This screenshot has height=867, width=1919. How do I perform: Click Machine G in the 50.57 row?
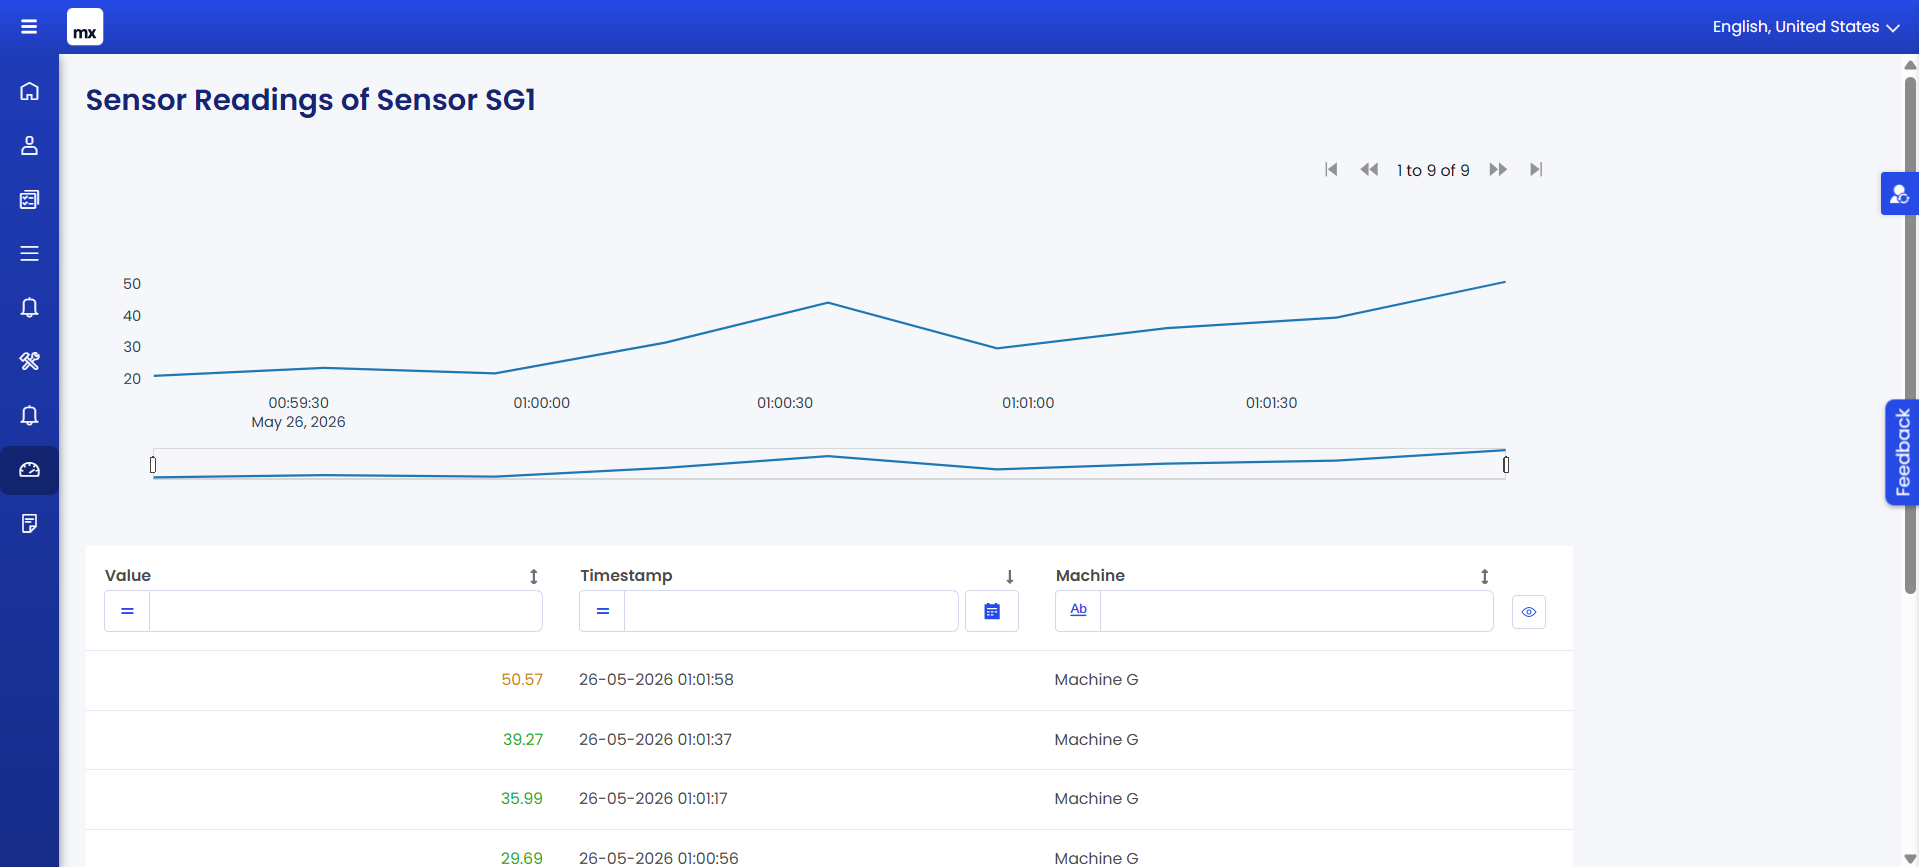1096,680
